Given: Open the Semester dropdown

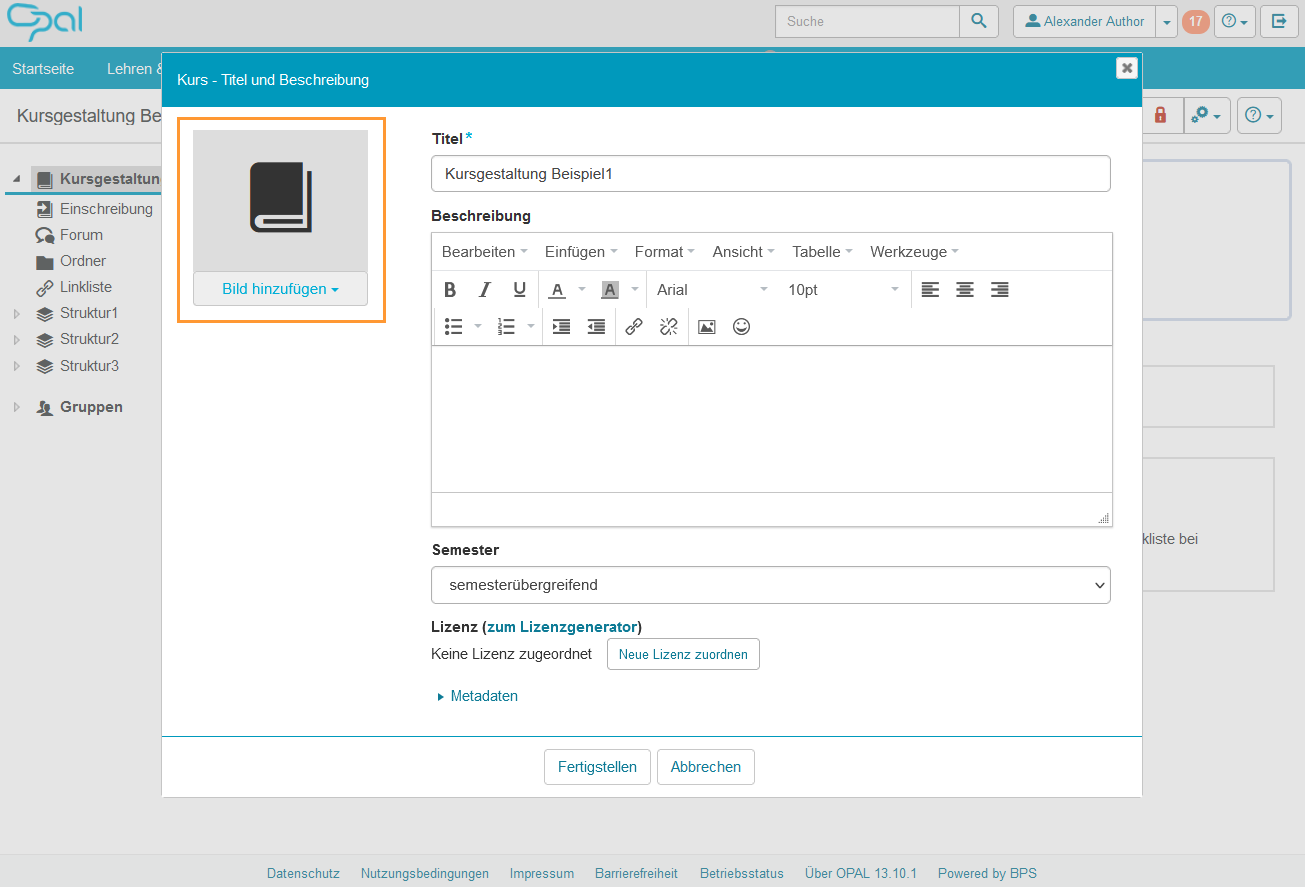Looking at the screenshot, I should 770,585.
